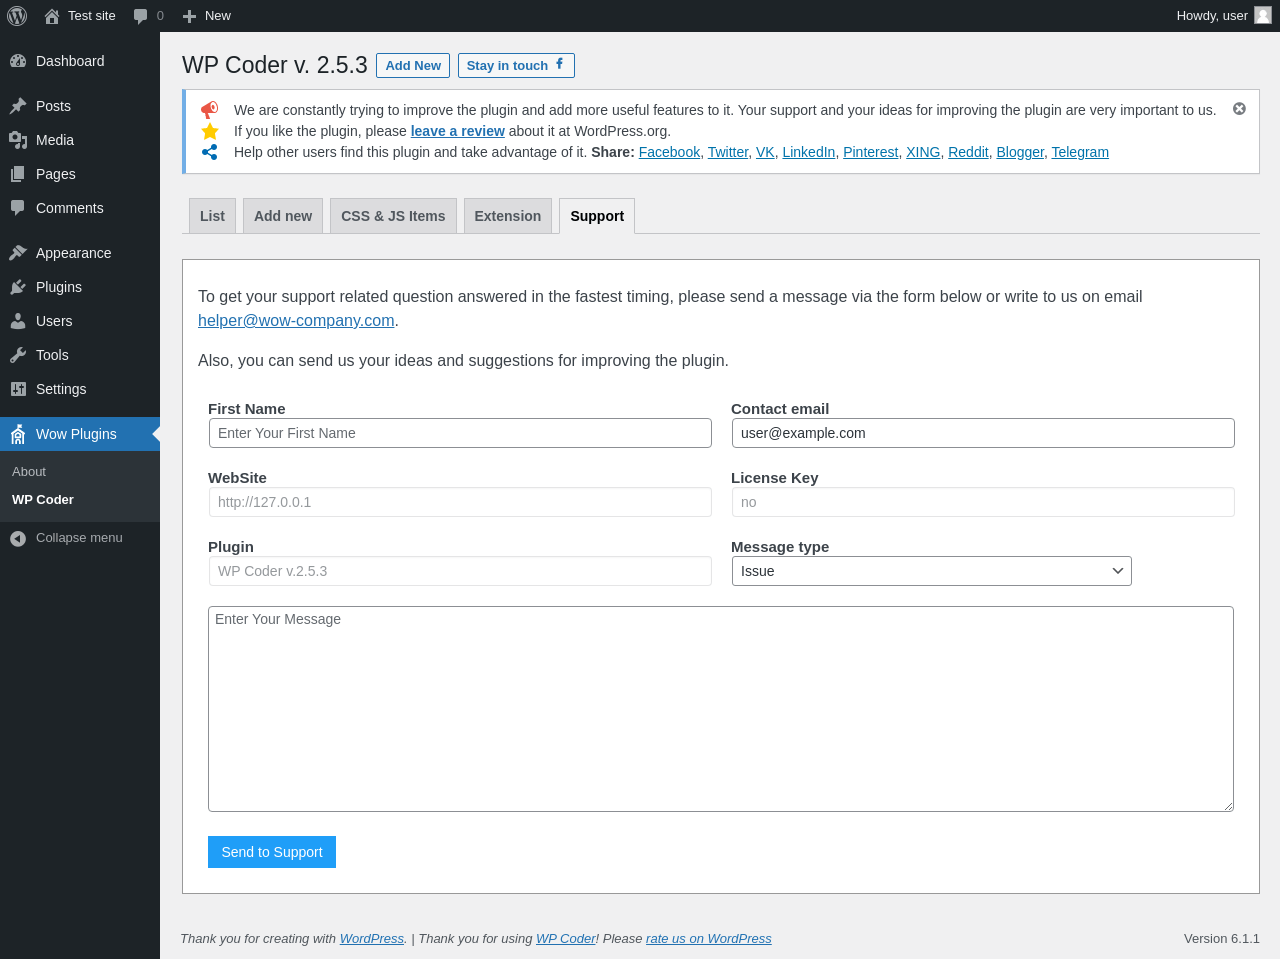Focus the Enter Your Message textarea
The image size is (1280, 959).
click(x=721, y=709)
